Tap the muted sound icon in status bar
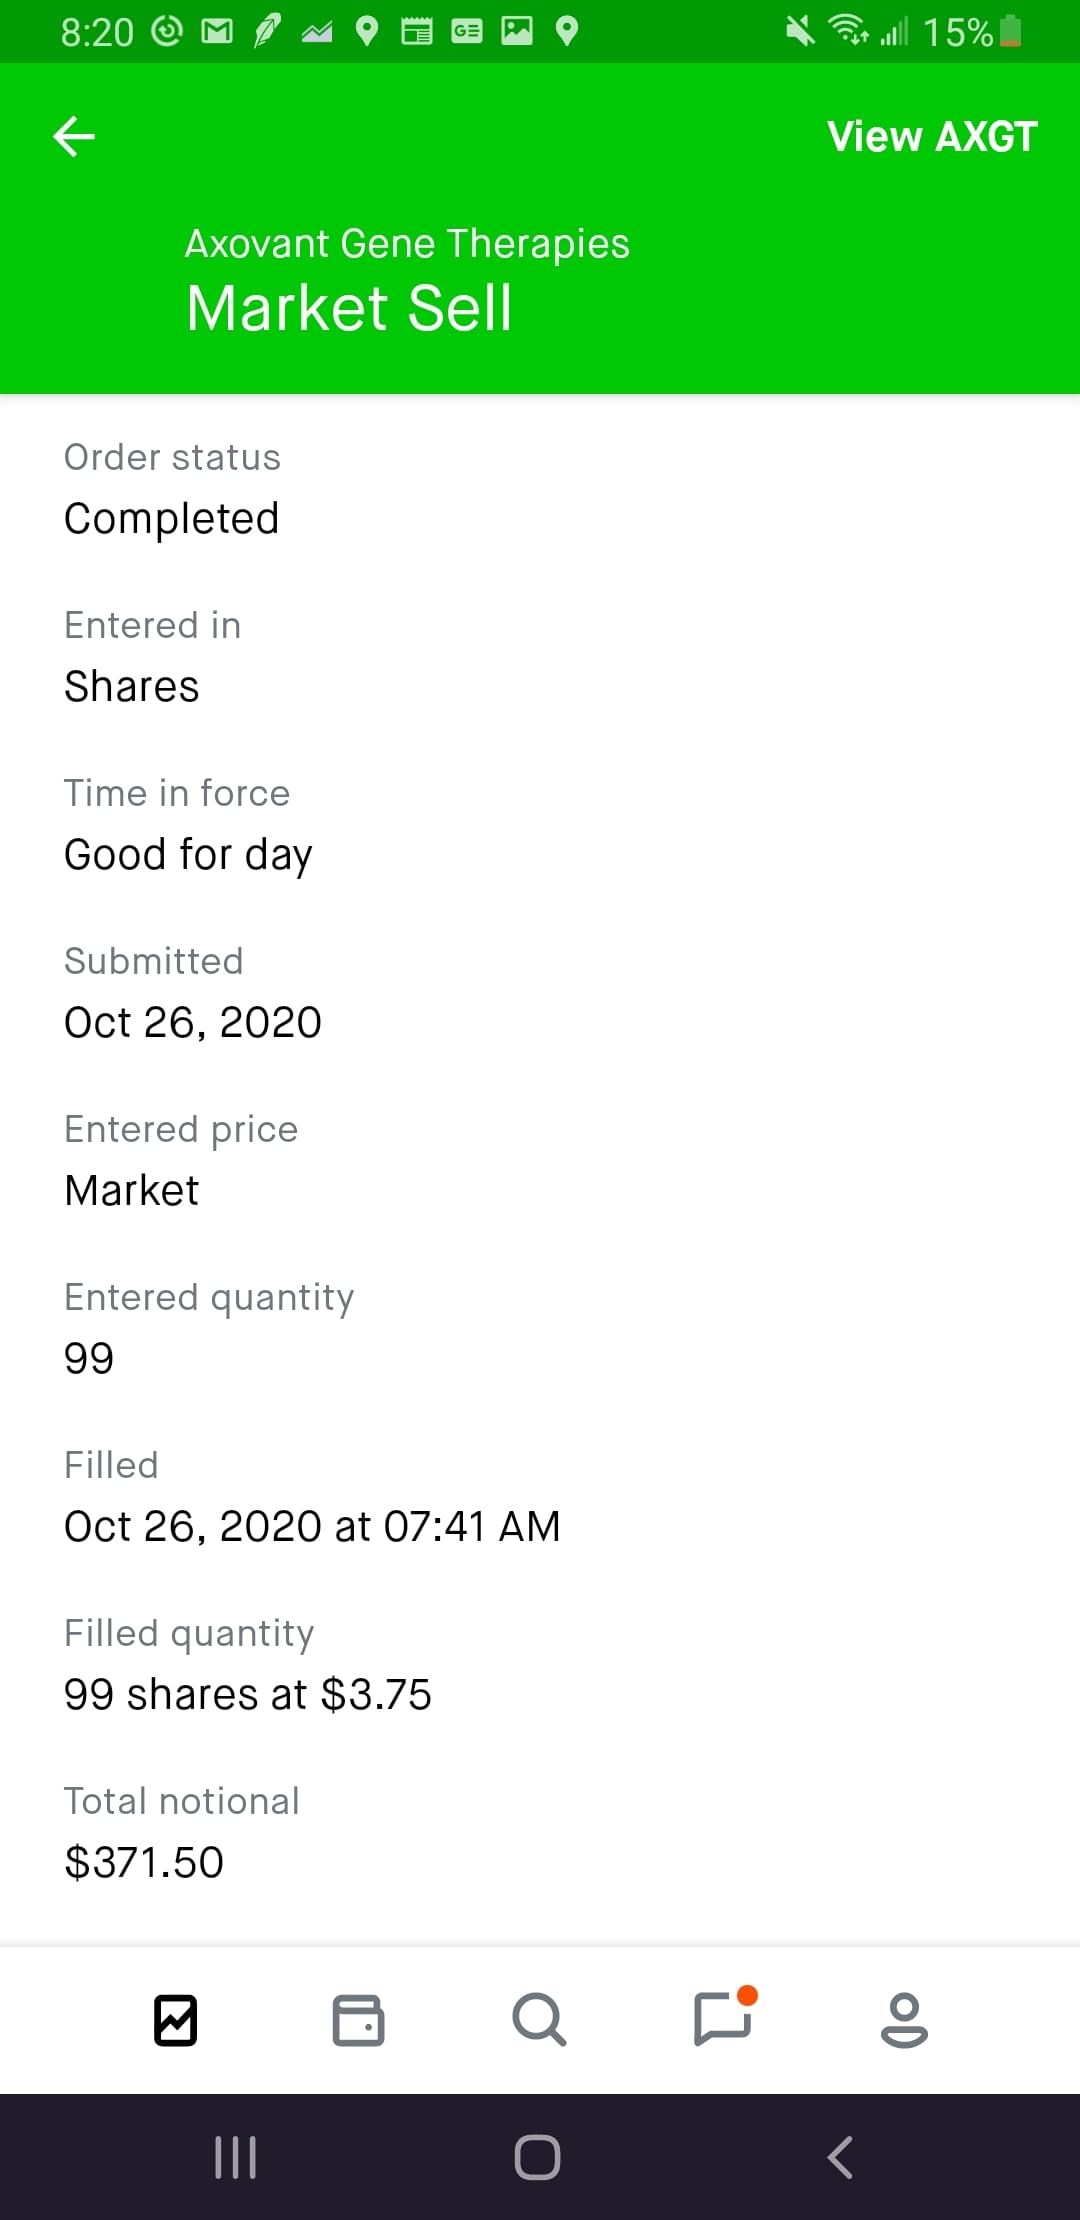The image size is (1080, 2220). click(799, 32)
